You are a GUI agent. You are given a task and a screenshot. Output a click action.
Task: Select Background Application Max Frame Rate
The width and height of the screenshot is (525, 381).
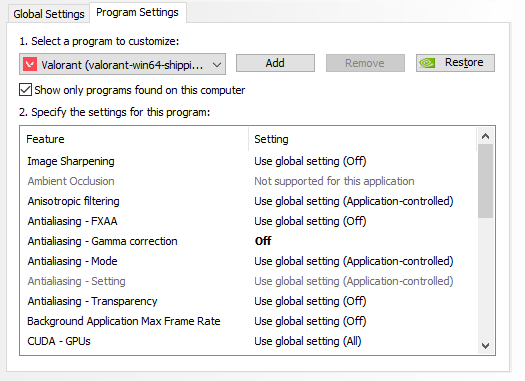tap(124, 321)
